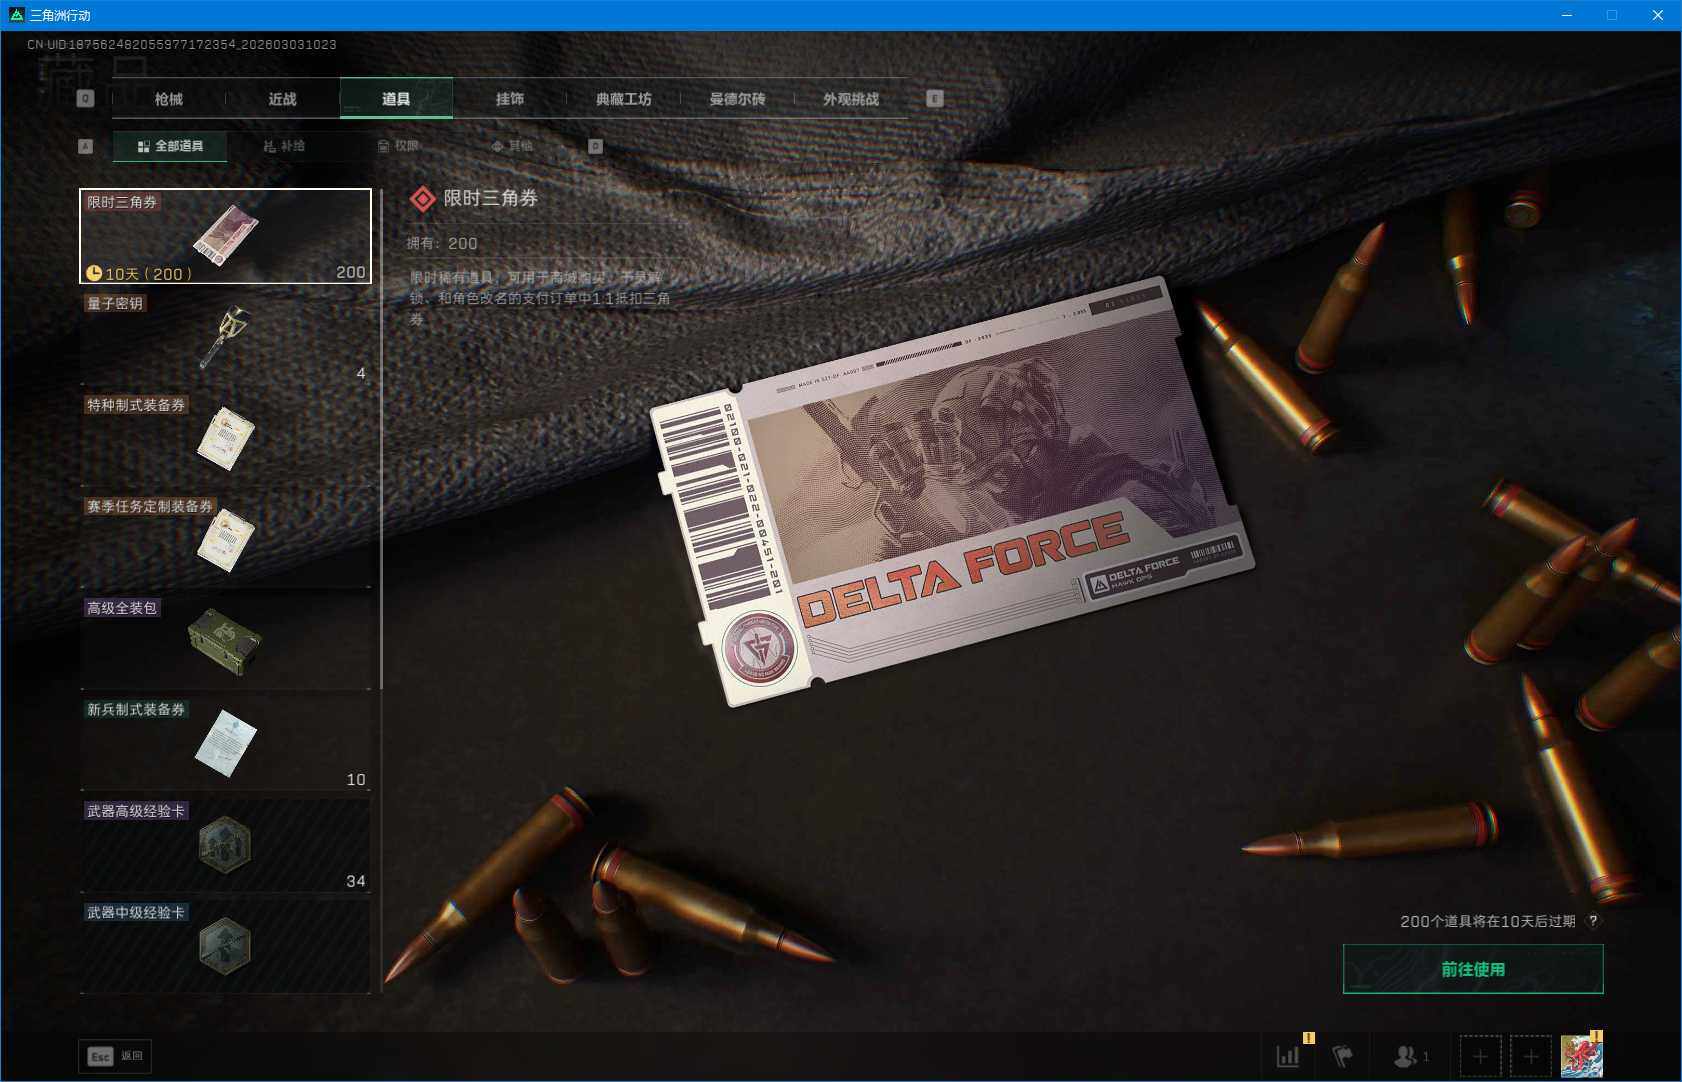Open the friends list icon

pyautogui.click(x=1408, y=1056)
